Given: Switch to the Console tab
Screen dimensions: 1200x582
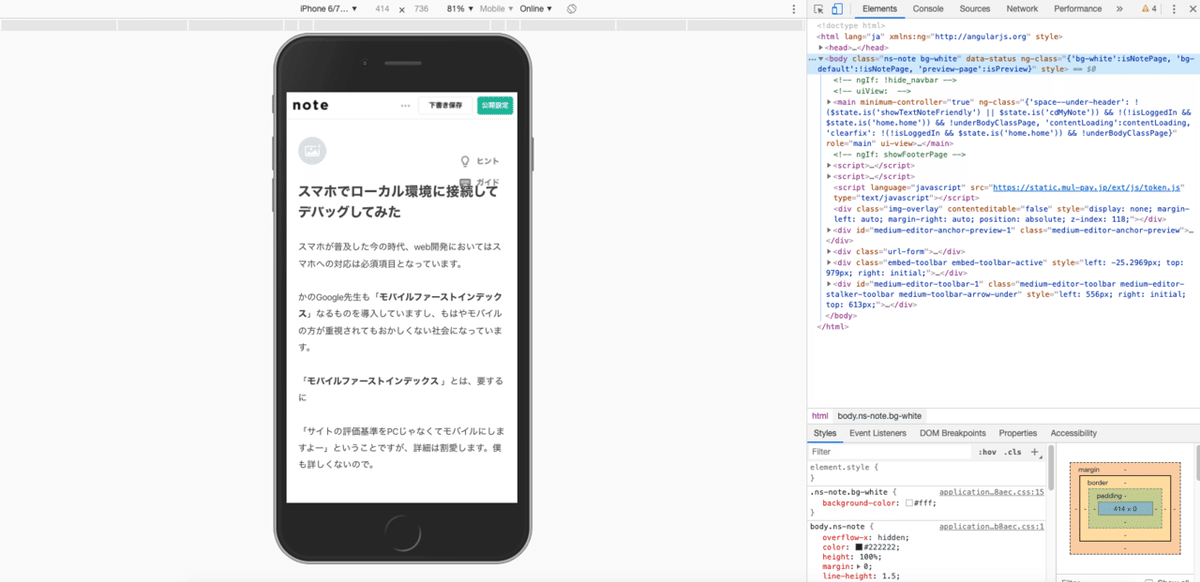Looking at the screenshot, I should pos(927,8).
